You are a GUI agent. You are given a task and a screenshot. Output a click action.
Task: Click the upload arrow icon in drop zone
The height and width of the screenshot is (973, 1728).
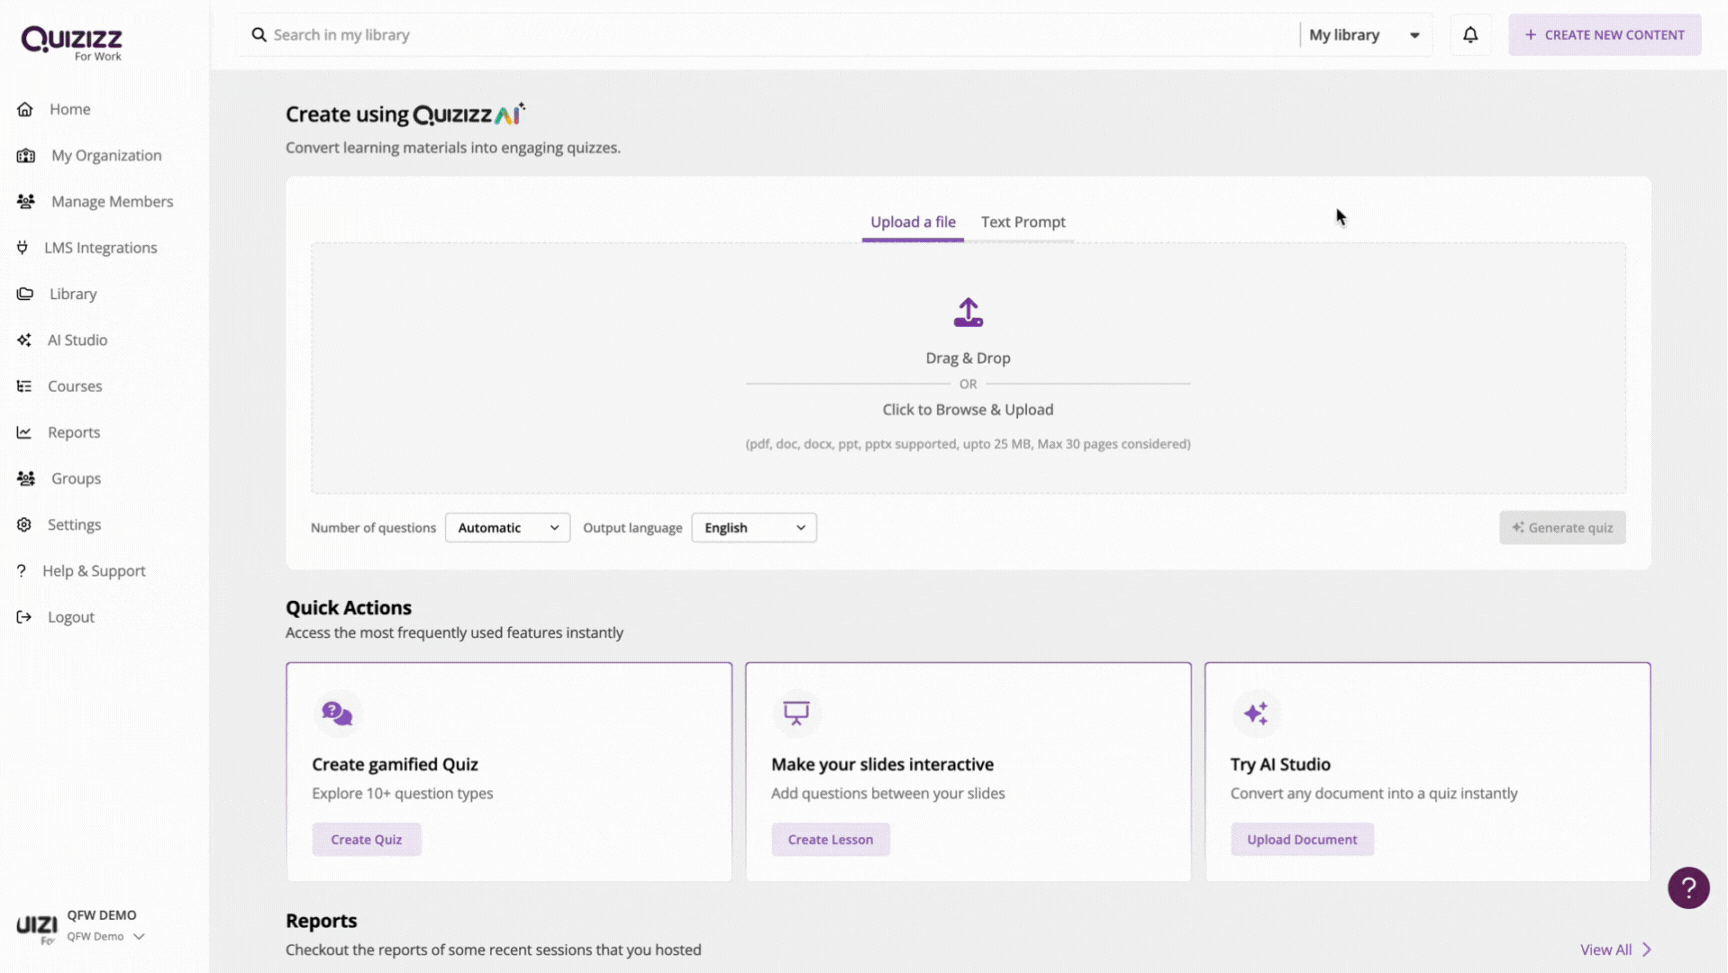coord(968,312)
